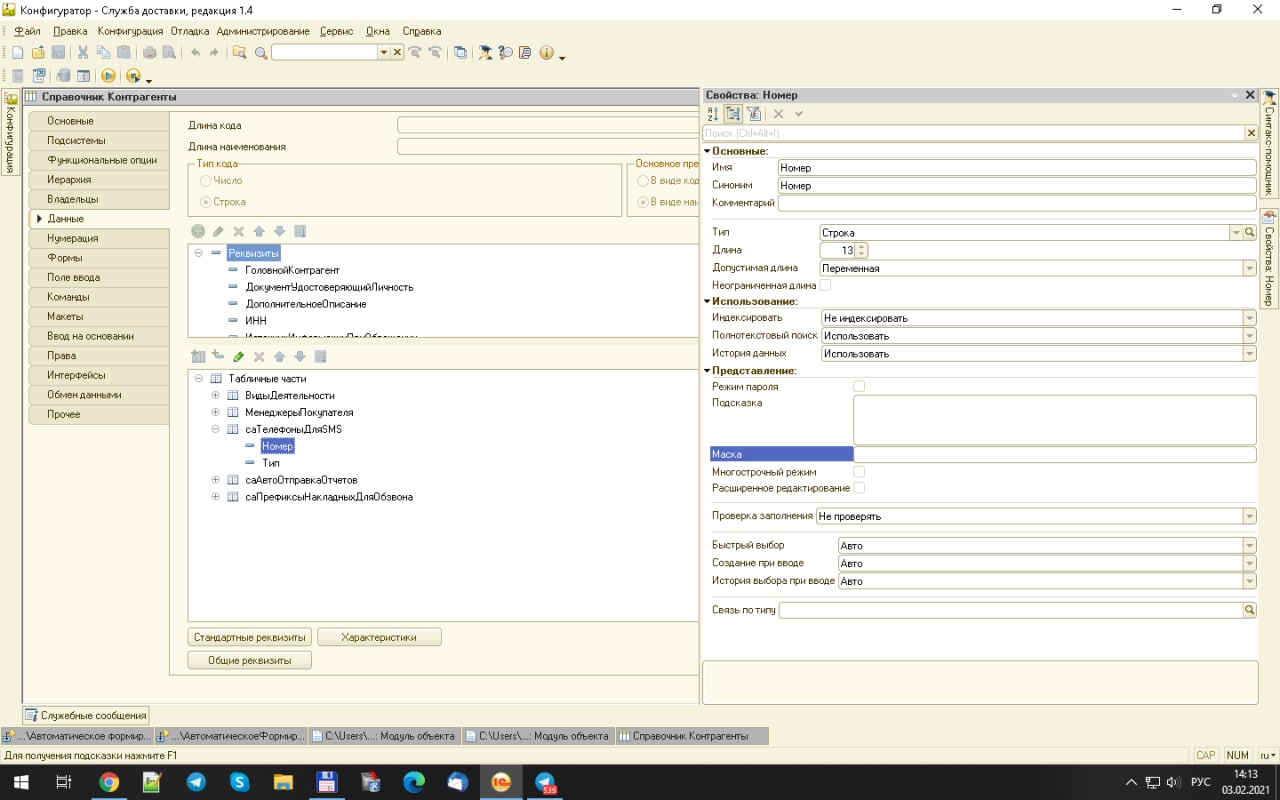Enable the Неограниченная длина checkbox

[825, 286]
